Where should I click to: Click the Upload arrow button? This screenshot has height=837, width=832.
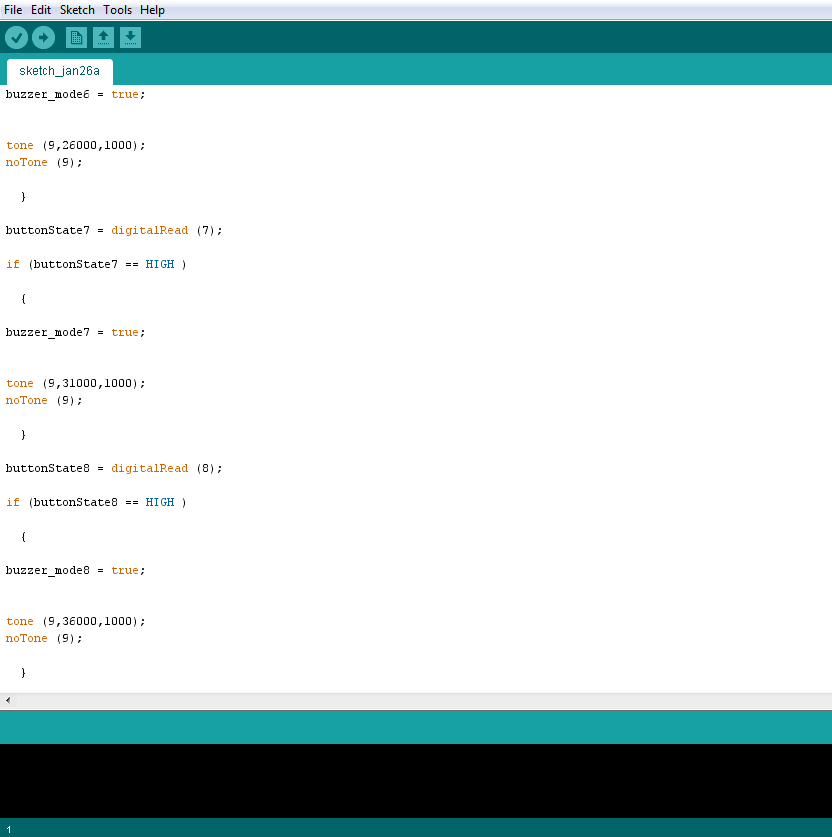pos(43,38)
